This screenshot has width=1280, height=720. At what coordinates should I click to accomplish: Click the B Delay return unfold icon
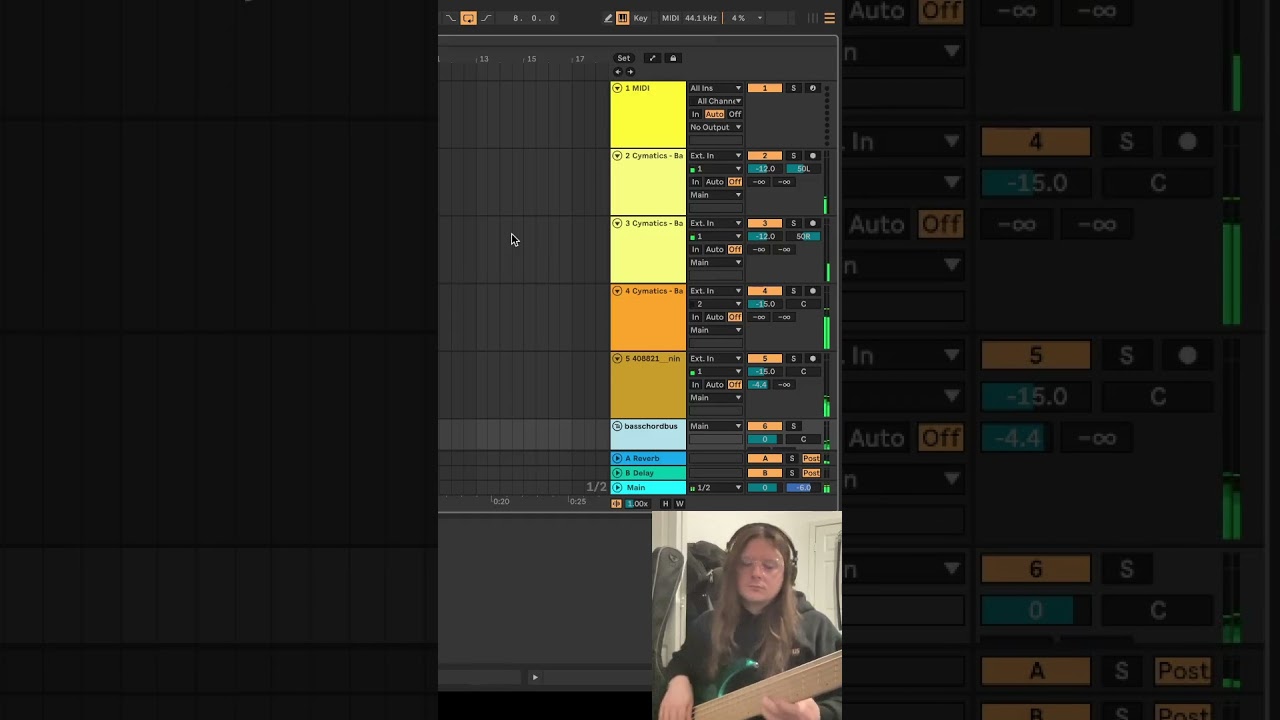(x=617, y=473)
